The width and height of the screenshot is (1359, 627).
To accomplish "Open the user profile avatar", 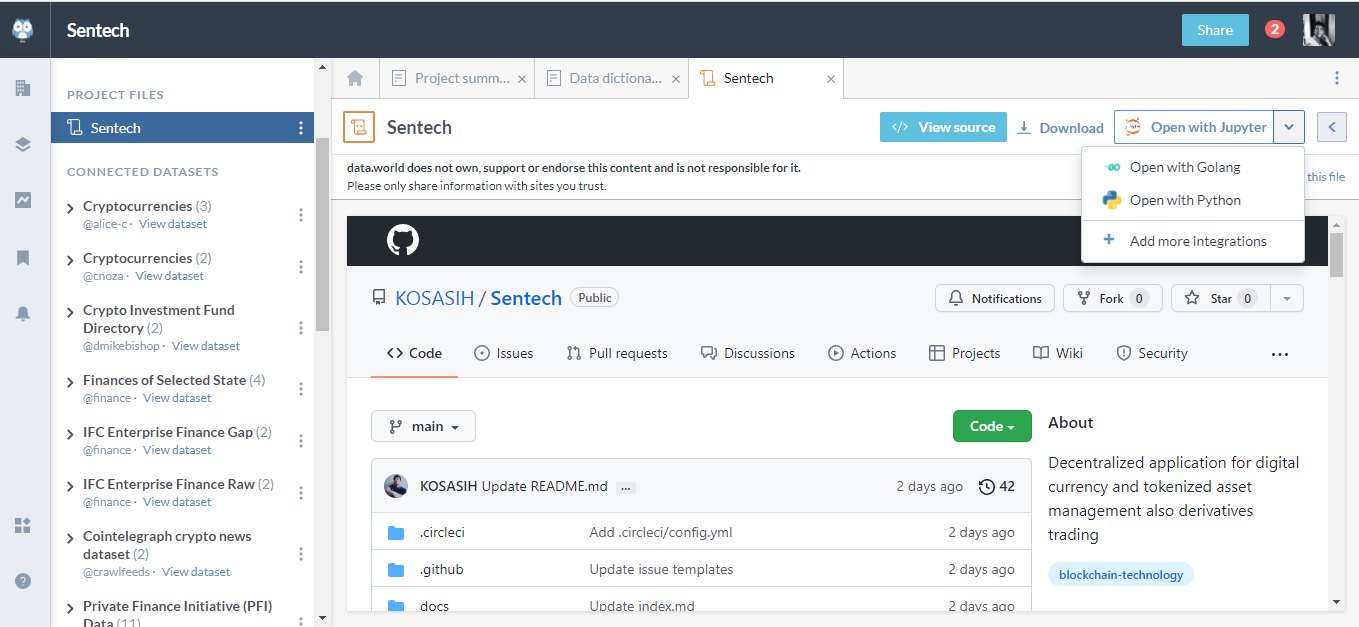I will pos(1319,30).
